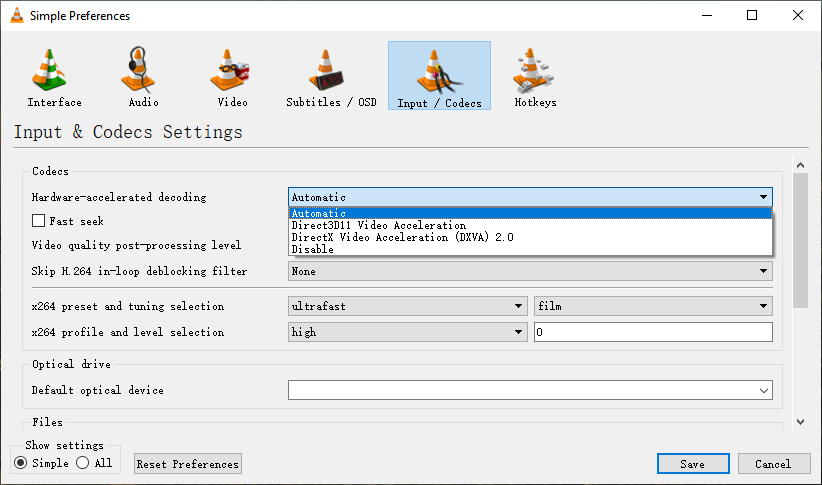Click the scrollbar down arrow
The width and height of the screenshot is (822, 485).
(x=800, y=422)
